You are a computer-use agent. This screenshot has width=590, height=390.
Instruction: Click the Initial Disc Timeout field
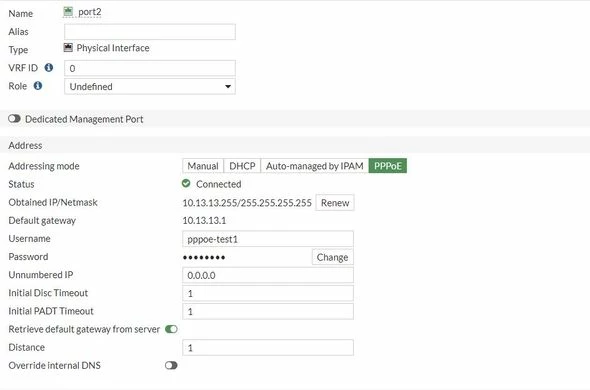click(x=268, y=293)
